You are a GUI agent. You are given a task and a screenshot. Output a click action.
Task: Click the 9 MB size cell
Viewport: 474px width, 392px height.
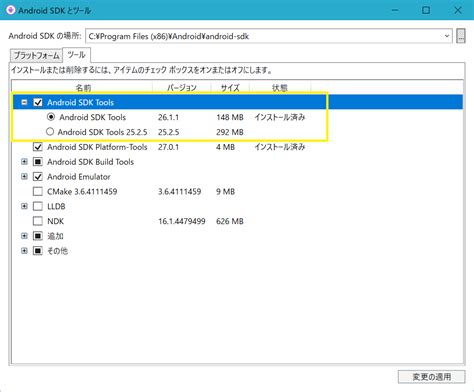point(225,192)
